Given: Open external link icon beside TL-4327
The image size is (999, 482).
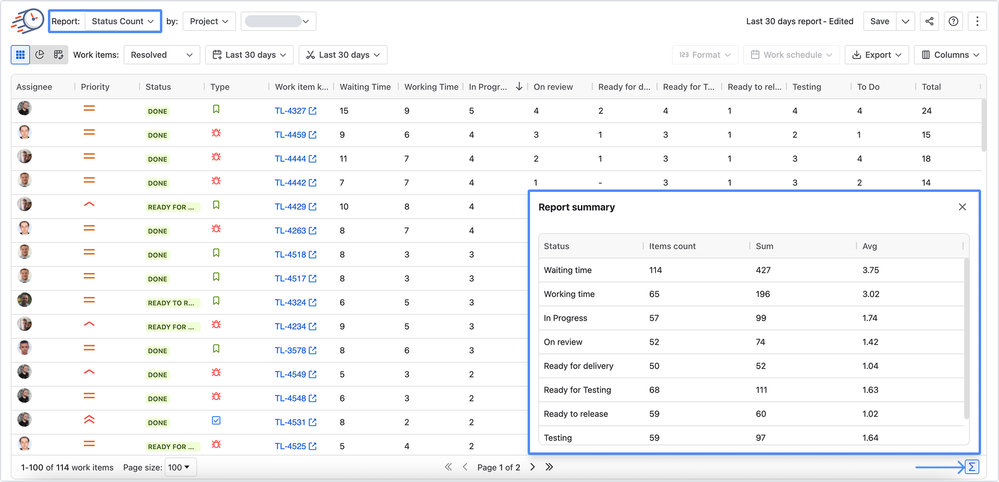Looking at the screenshot, I should pos(313,111).
